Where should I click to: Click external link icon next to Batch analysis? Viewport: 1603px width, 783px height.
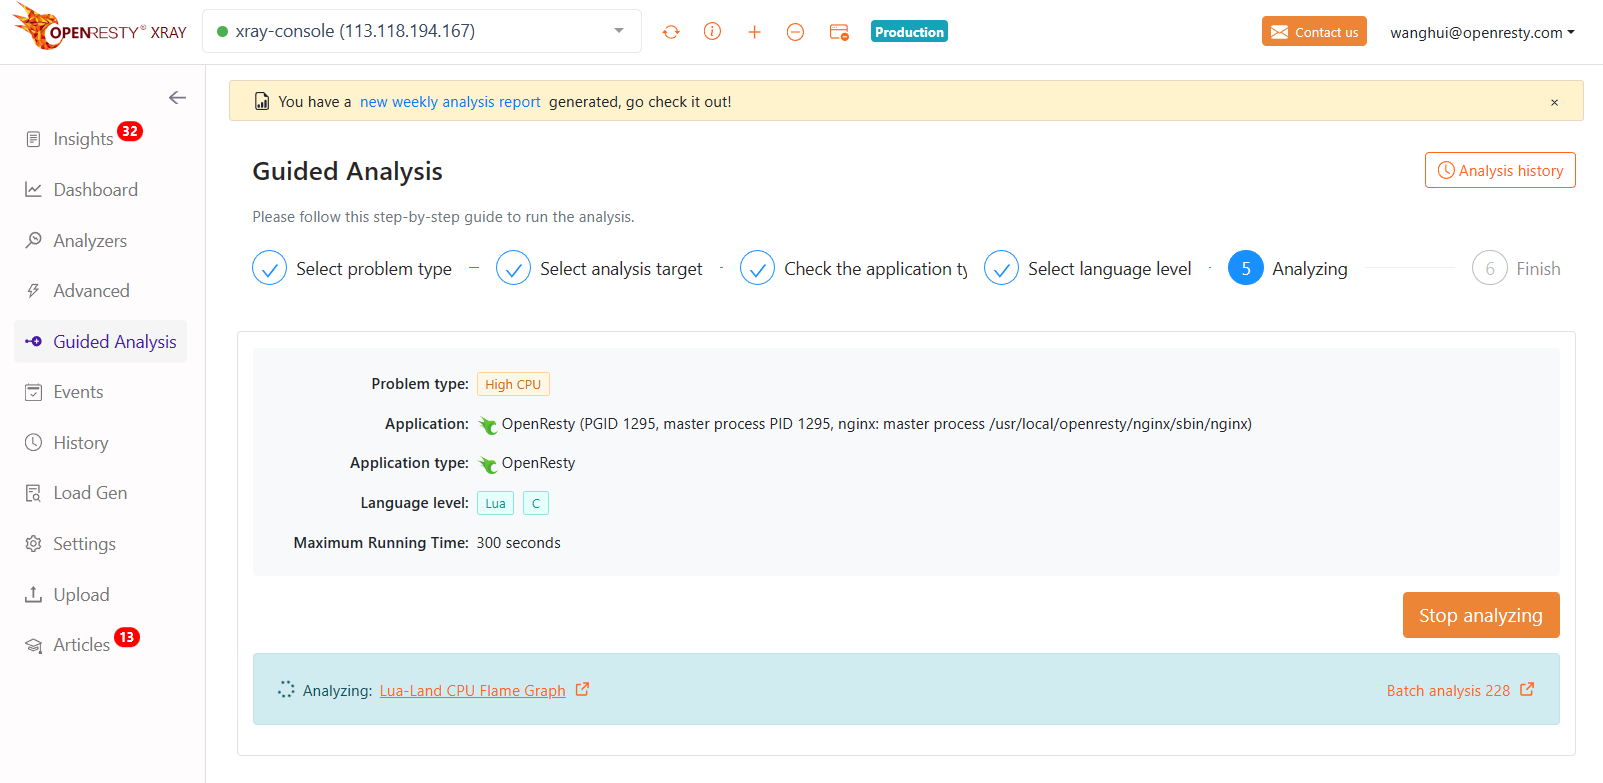point(1527,689)
